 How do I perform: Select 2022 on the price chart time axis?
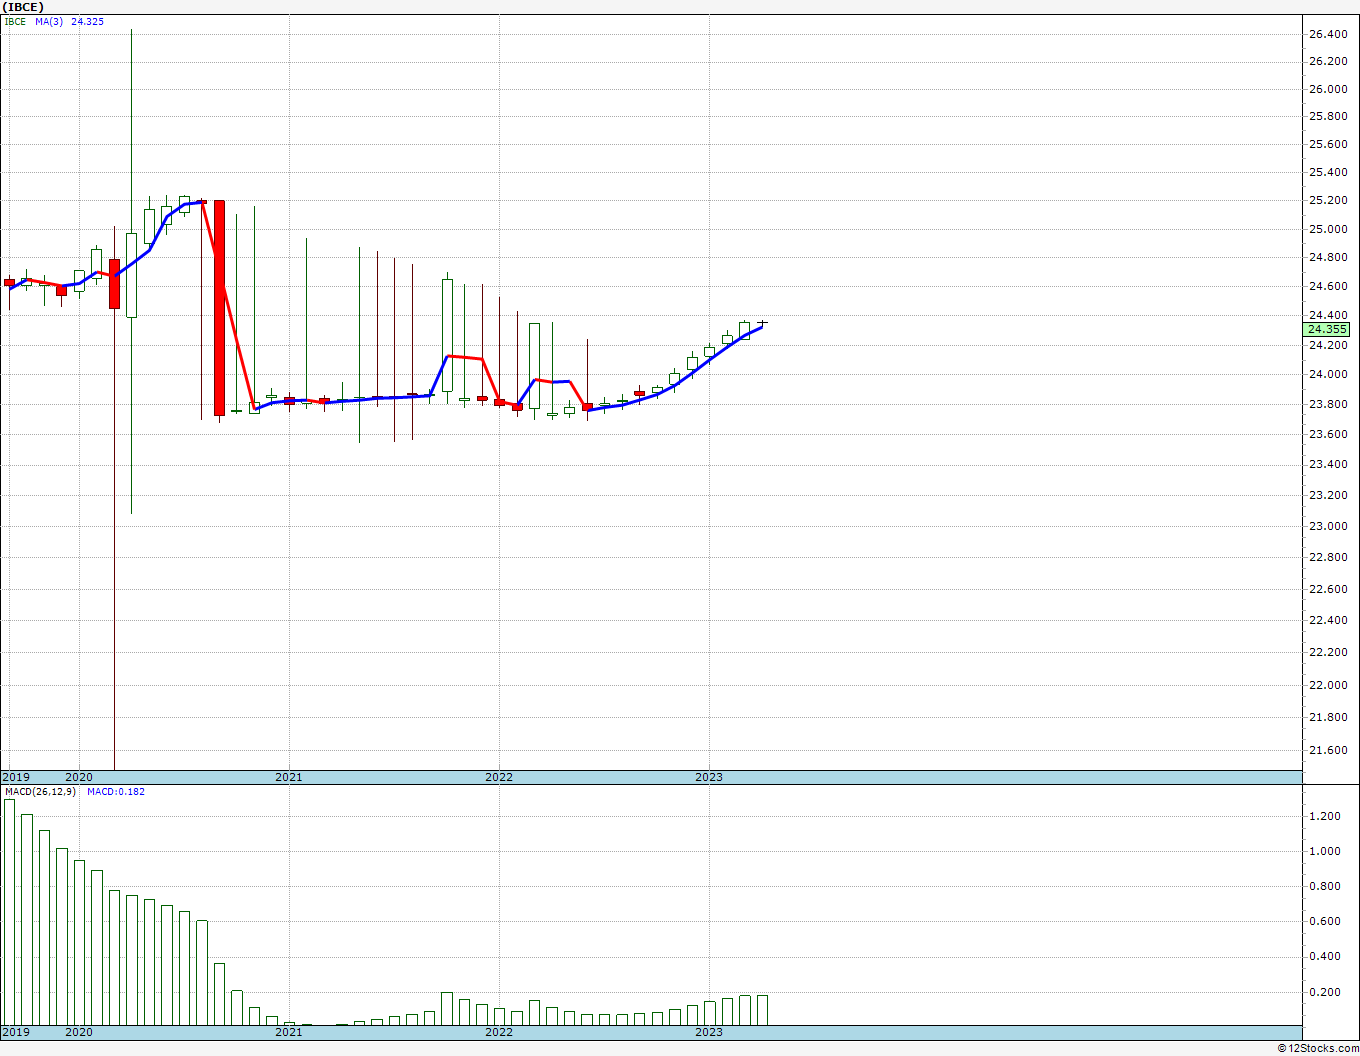(x=499, y=777)
